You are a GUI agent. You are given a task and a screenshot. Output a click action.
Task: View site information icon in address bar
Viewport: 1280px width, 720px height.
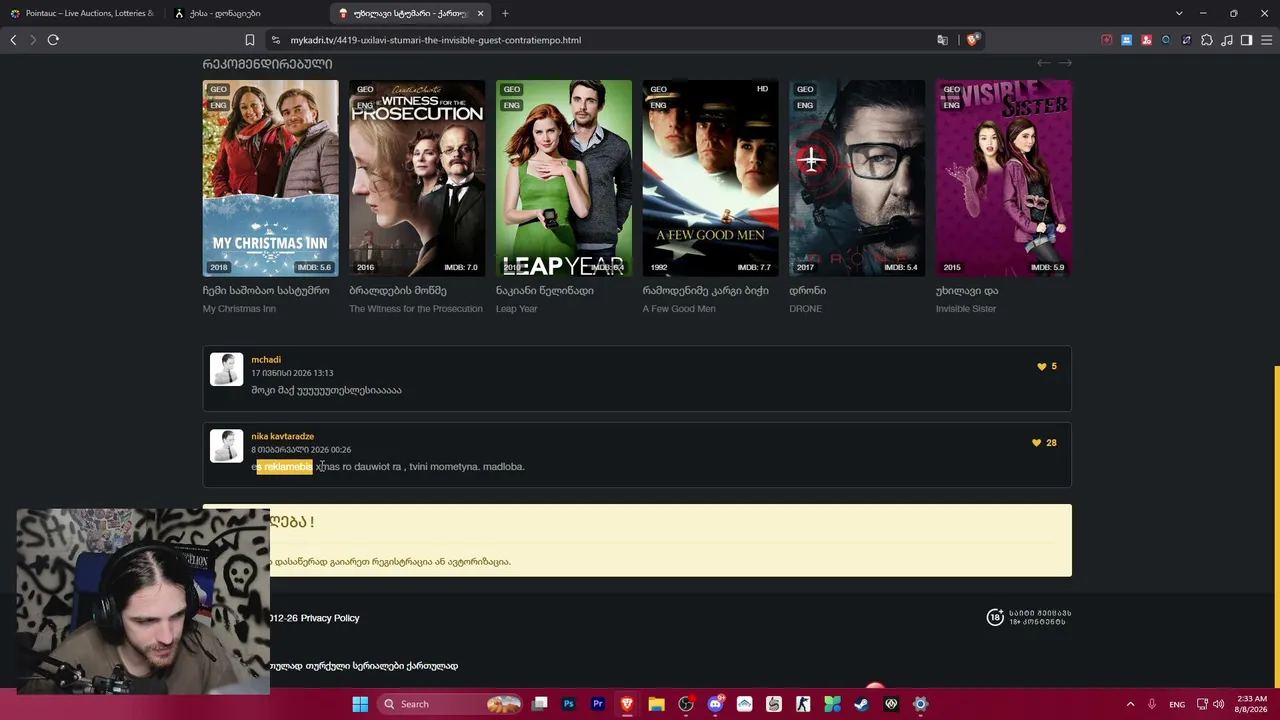[x=275, y=40]
